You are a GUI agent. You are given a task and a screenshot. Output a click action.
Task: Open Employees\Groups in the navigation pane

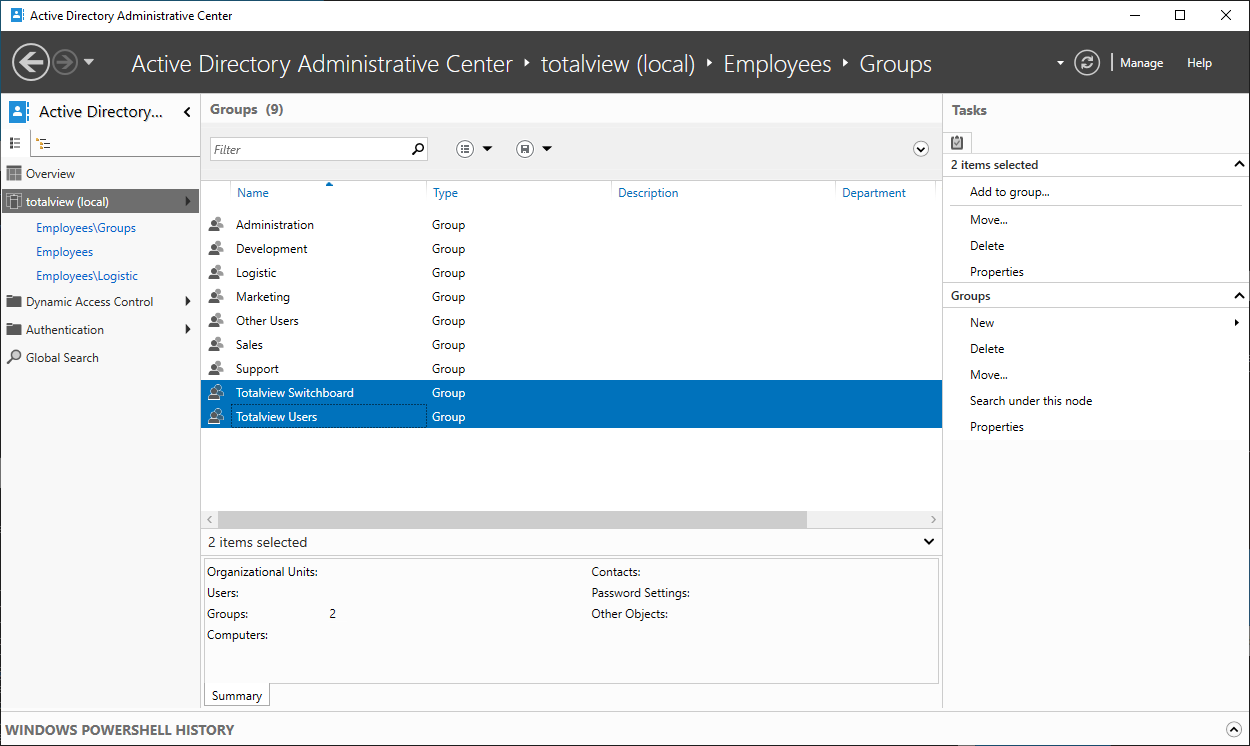86,228
